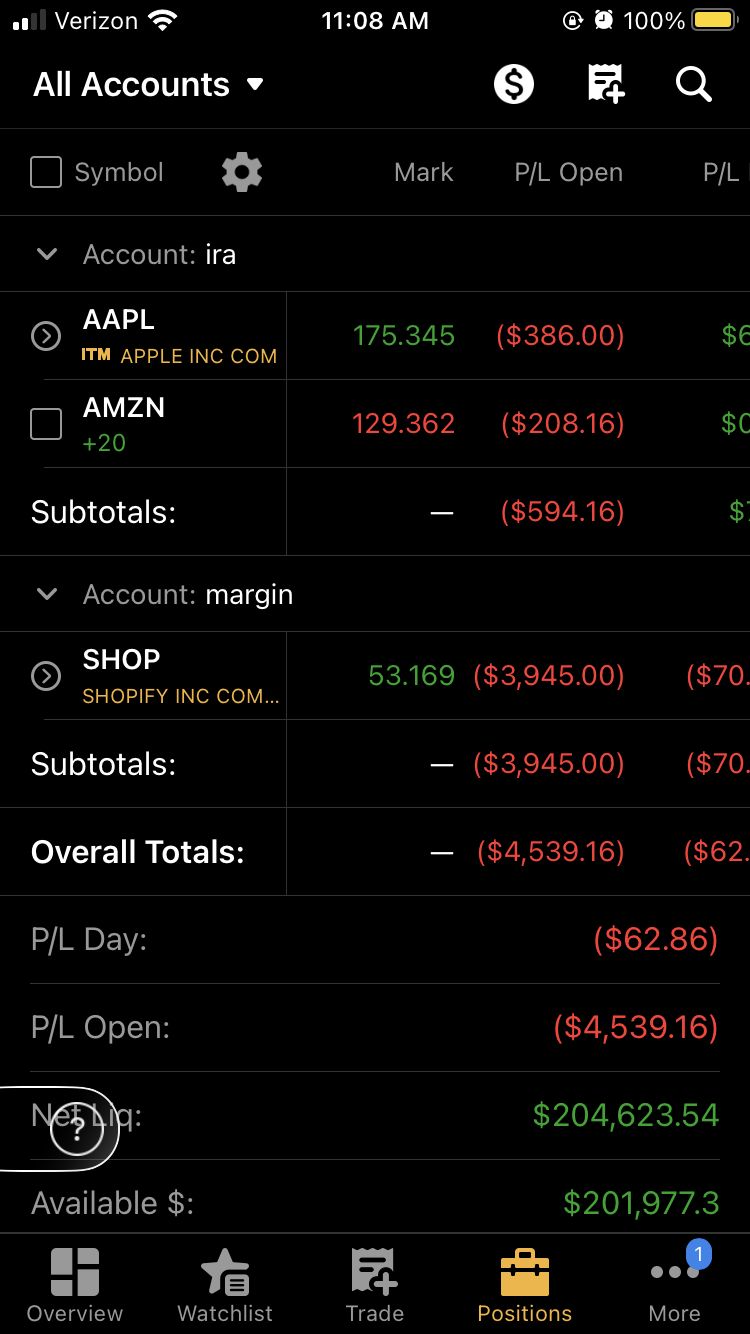Open the Trade tab
Screen dimensions: 750x1334
(x=375, y=1285)
